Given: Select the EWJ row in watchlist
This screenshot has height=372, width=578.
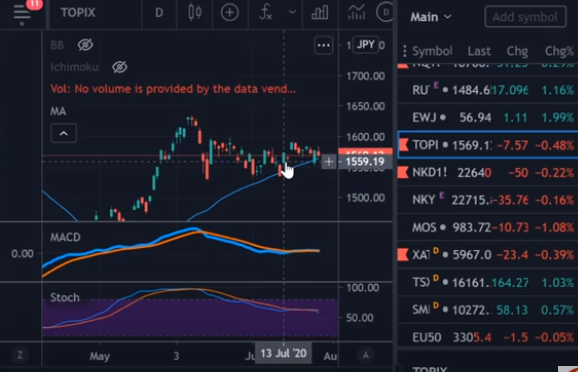Looking at the screenshot, I should (x=488, y=117).
